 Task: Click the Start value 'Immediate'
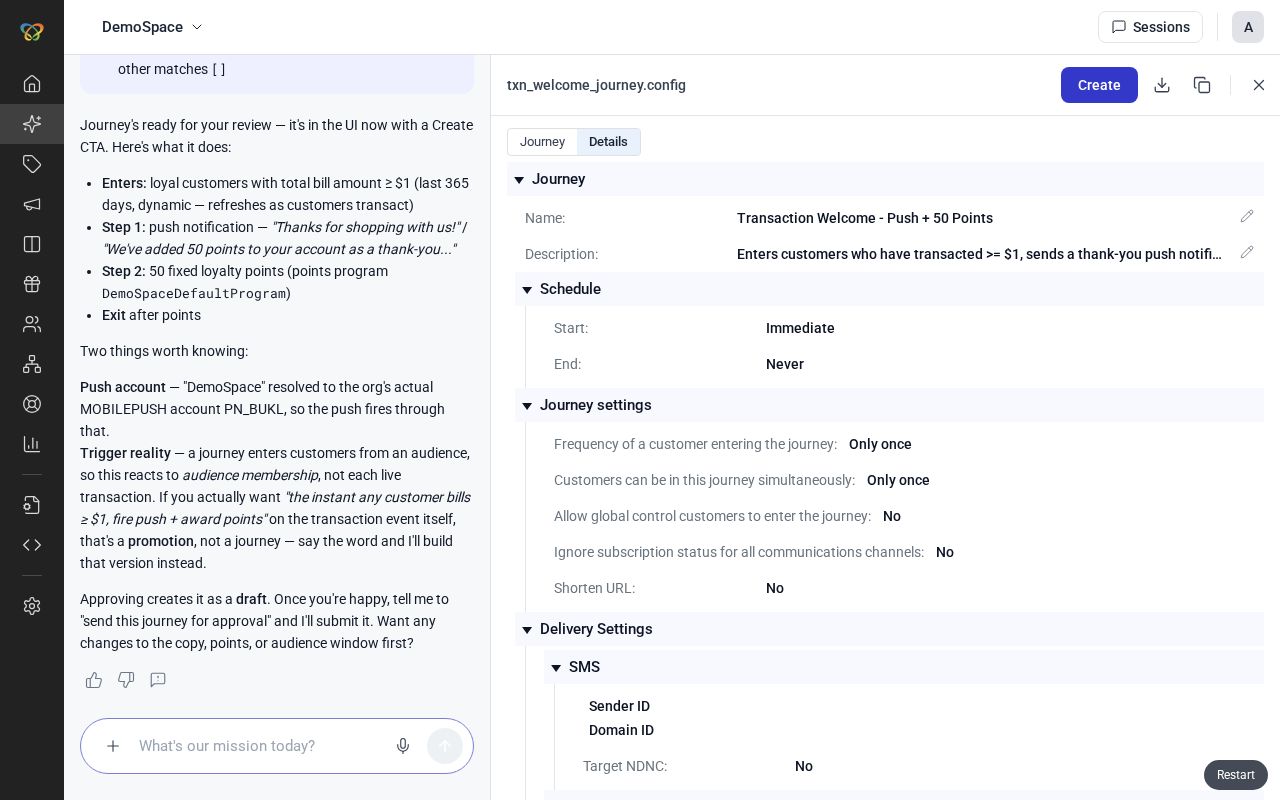[x=800, y=328]
